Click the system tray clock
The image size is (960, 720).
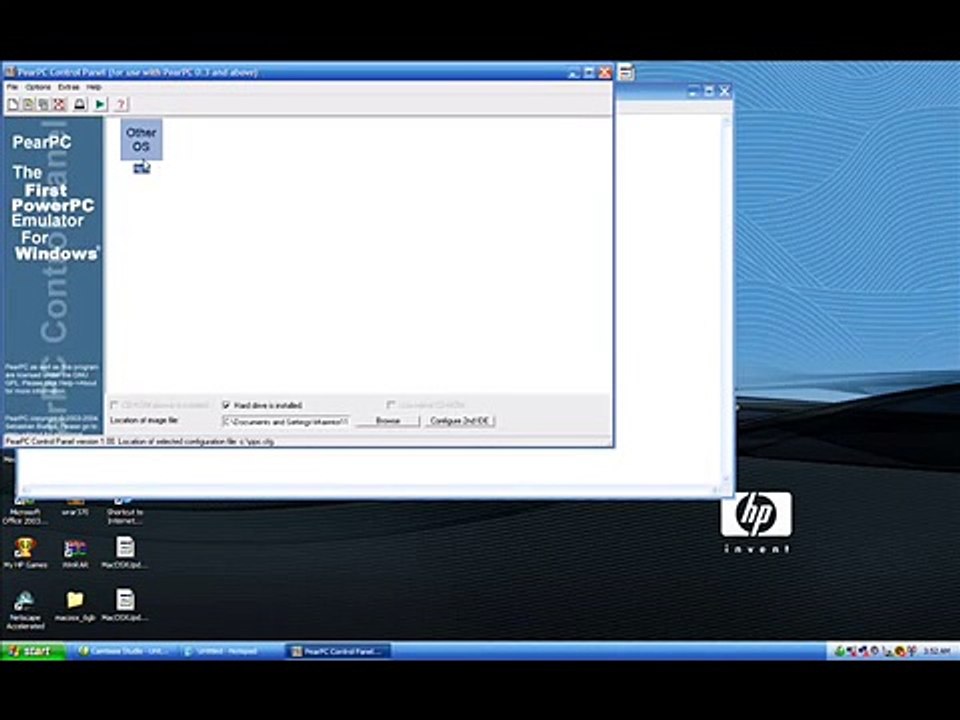coord(937,651)
